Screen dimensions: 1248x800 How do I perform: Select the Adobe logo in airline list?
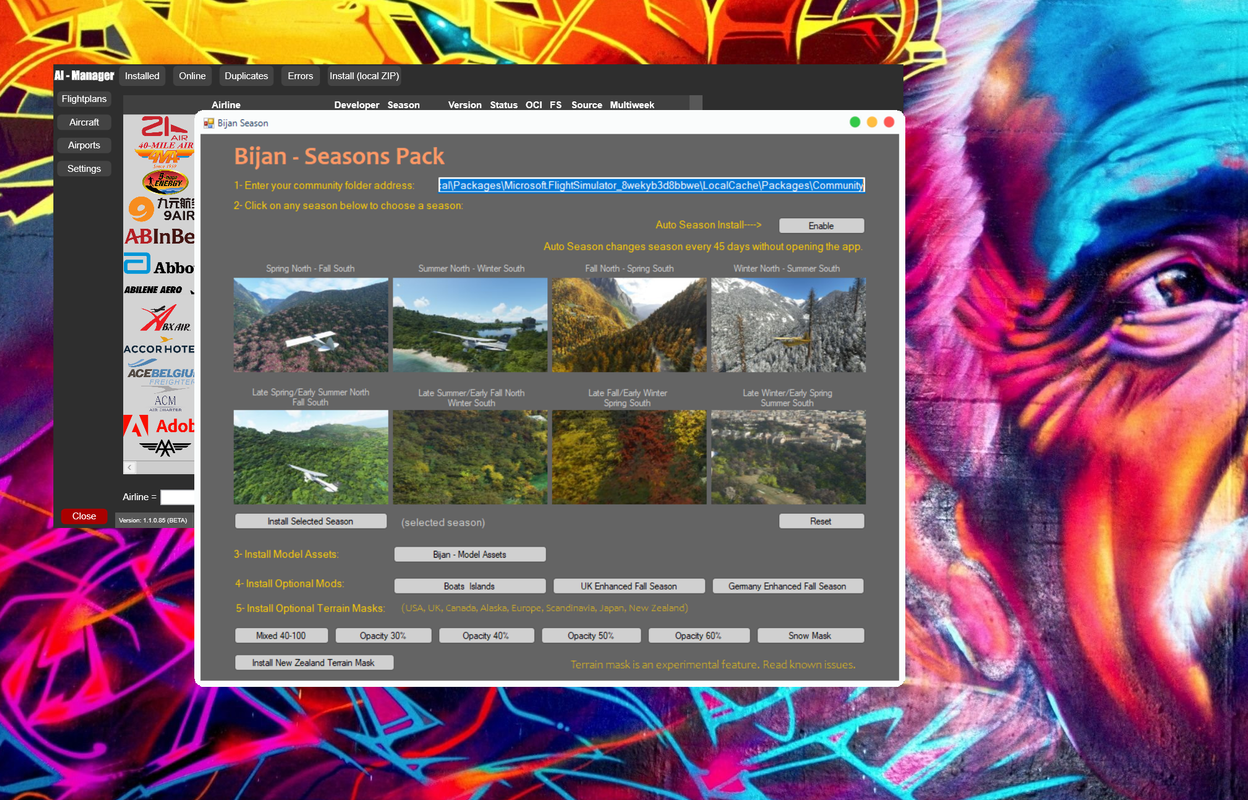click(160, 426)
